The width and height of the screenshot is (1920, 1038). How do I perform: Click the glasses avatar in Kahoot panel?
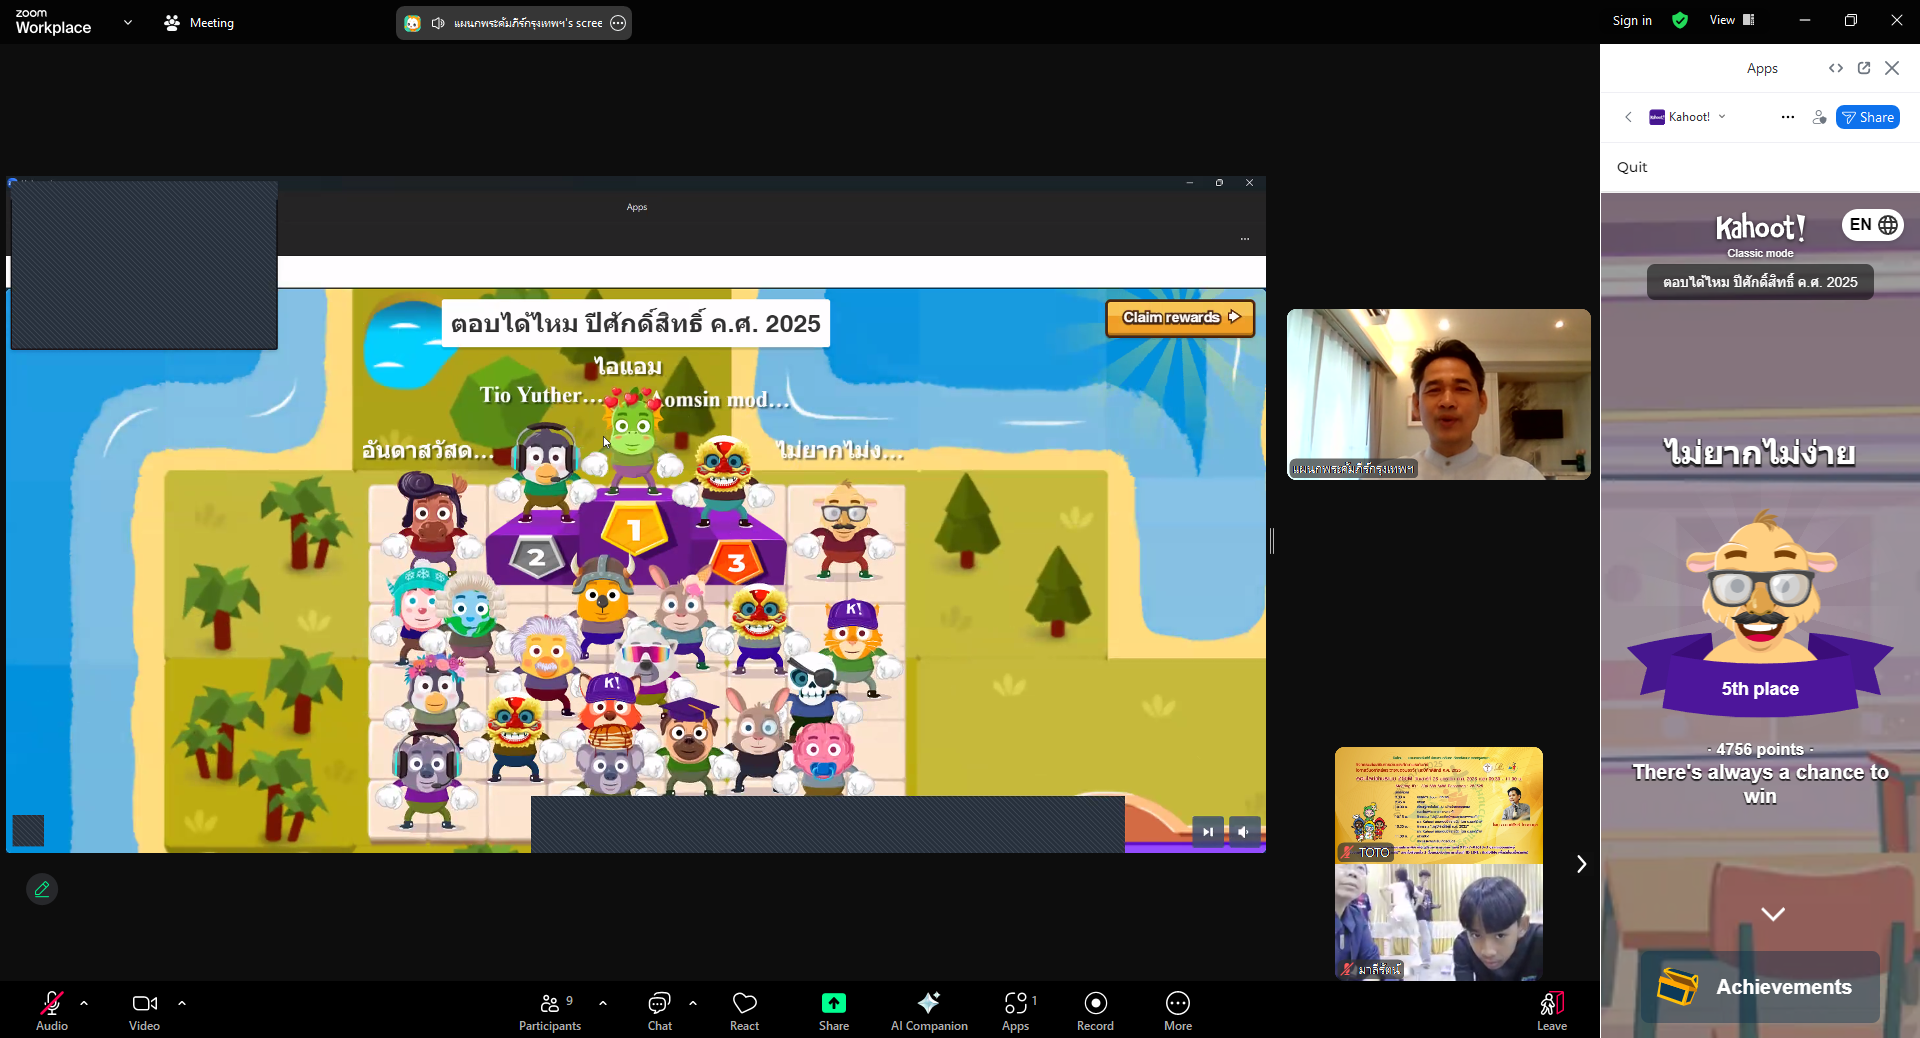coord(1760,587)
